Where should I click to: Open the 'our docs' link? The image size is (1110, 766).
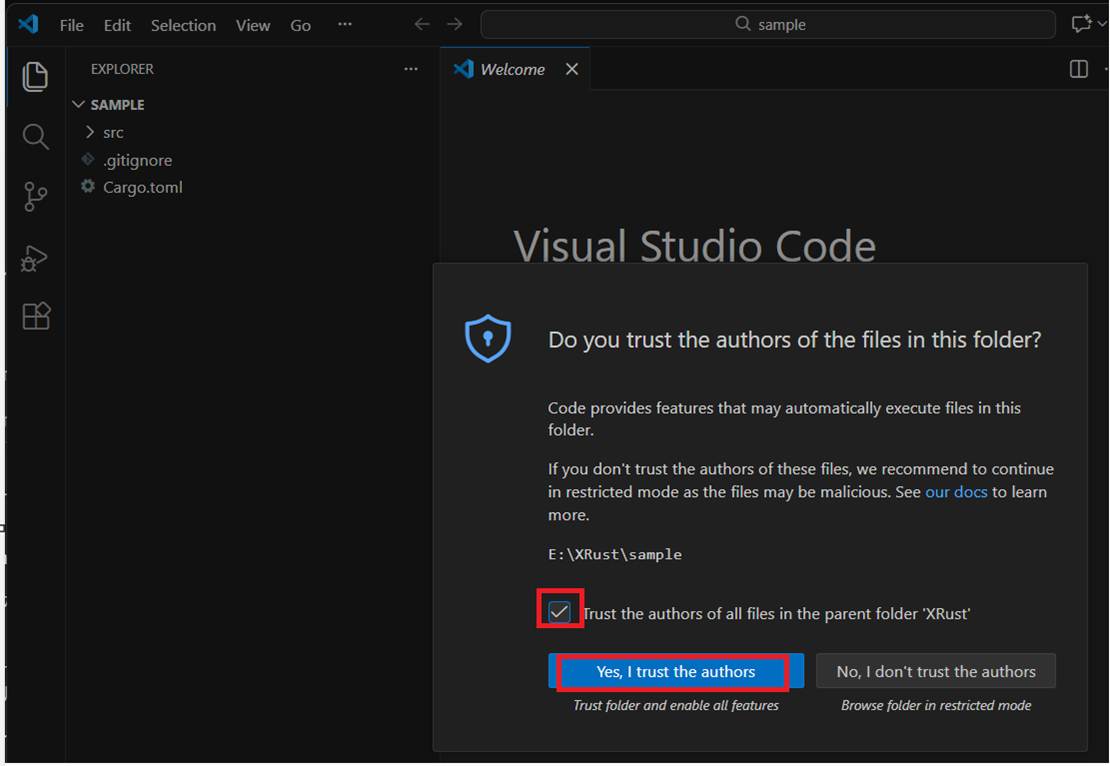[956, 492]
